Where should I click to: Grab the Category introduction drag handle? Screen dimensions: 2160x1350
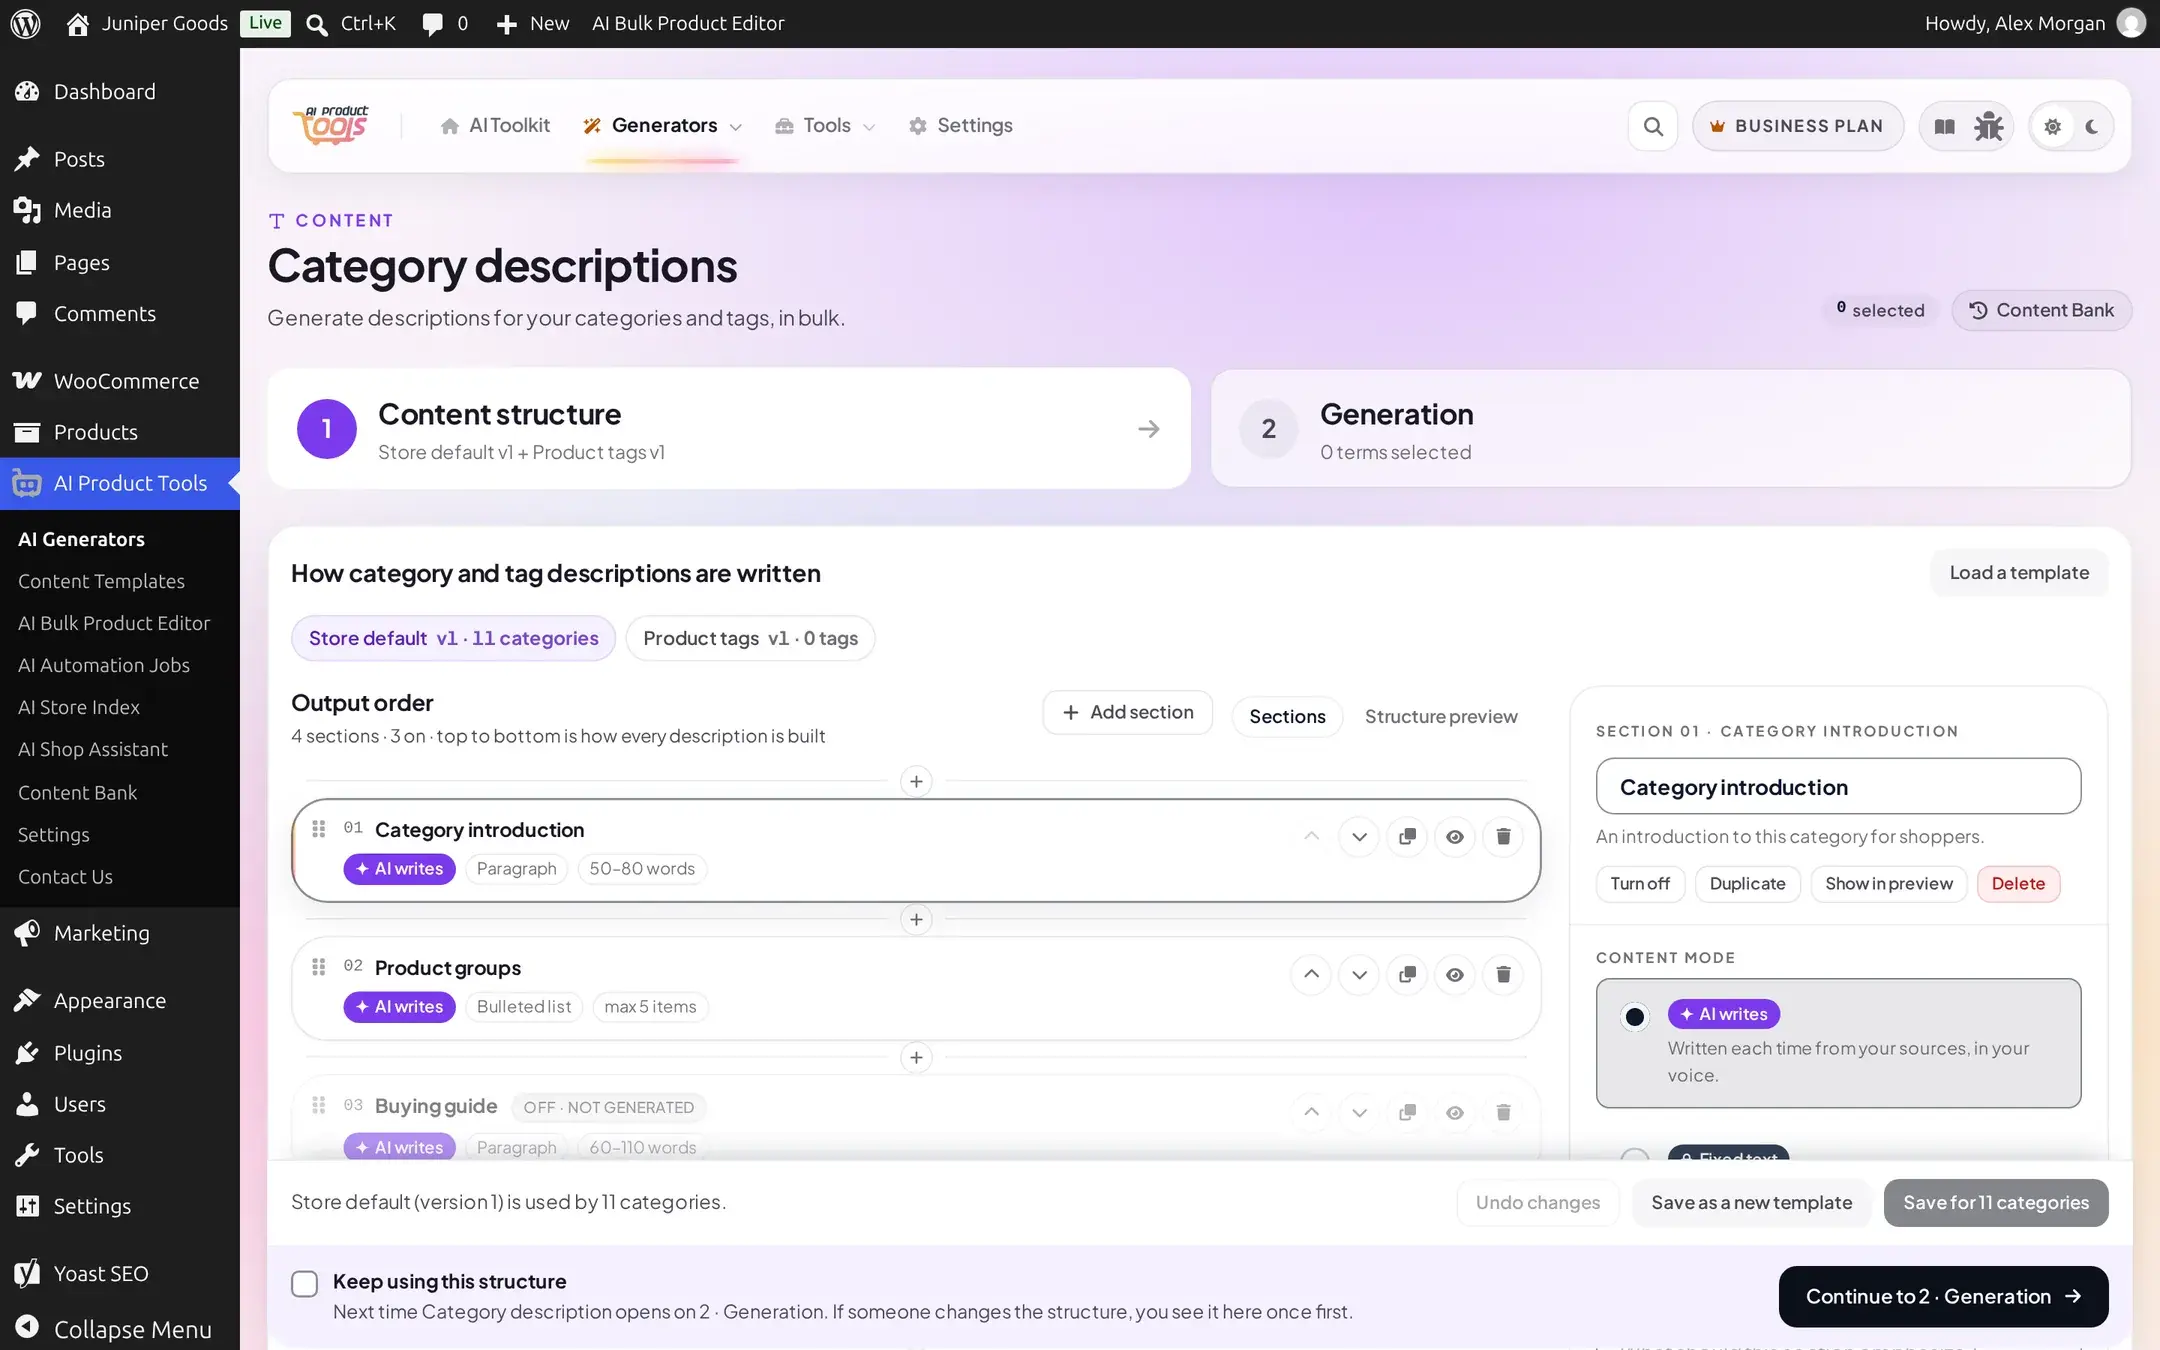click(x=318, y=829)
